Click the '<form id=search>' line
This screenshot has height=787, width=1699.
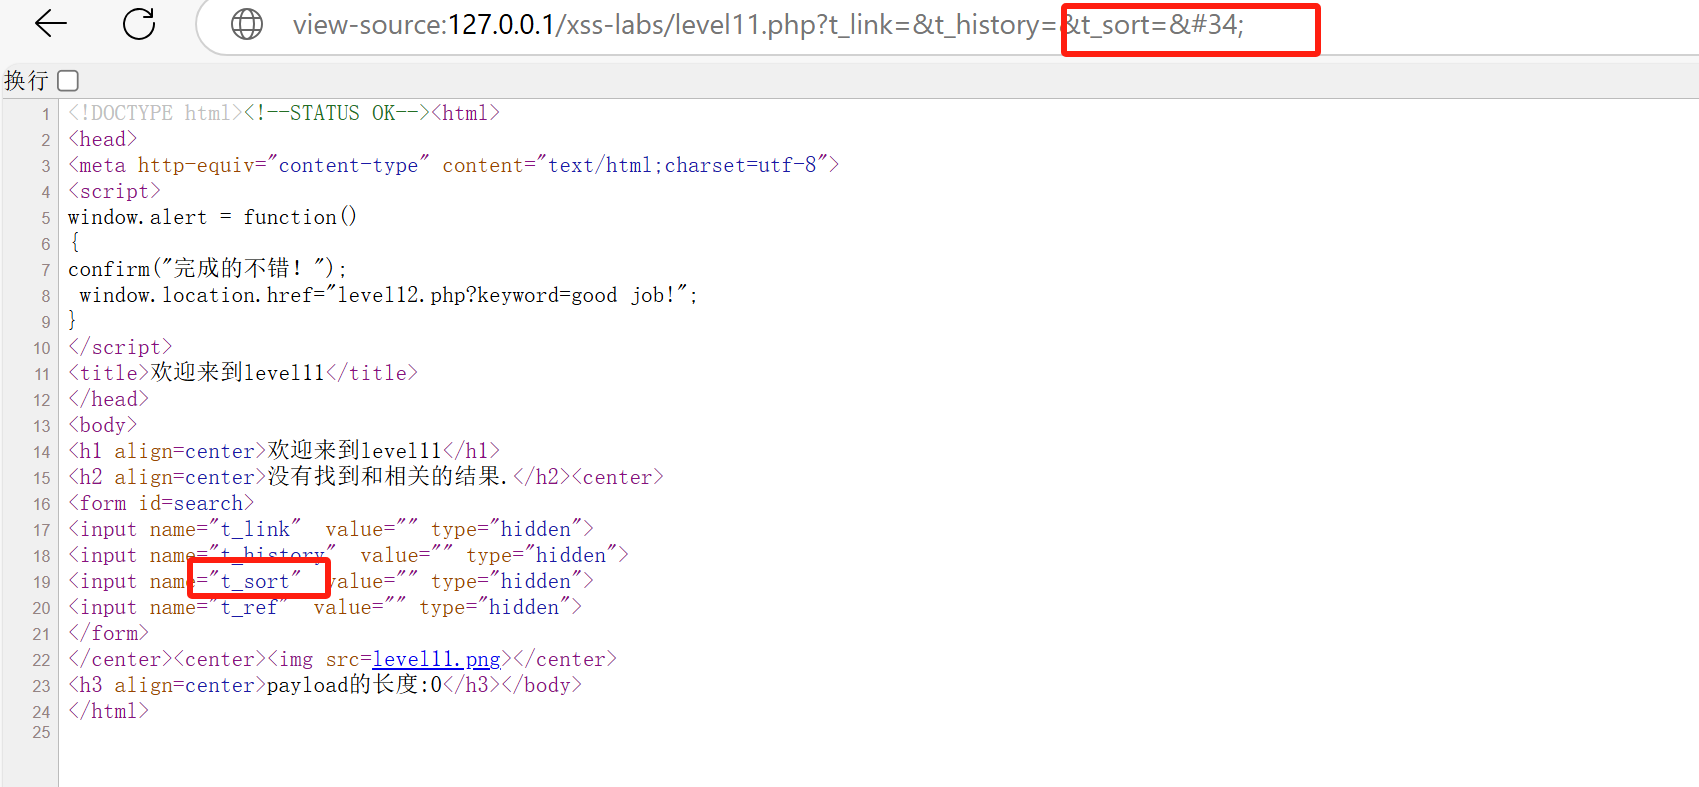(161, 503)
